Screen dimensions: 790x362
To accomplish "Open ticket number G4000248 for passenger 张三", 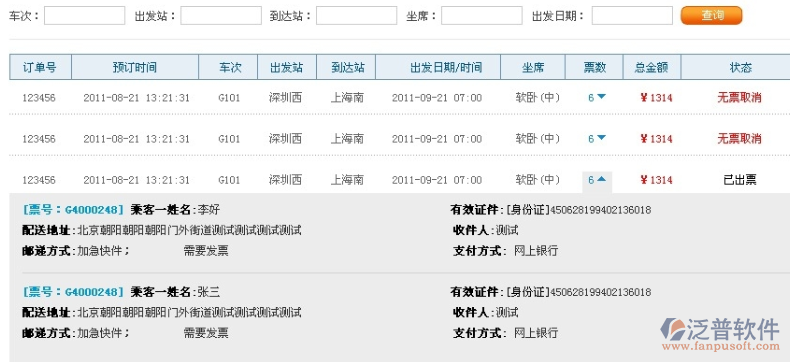I will [x=73, y=292].
